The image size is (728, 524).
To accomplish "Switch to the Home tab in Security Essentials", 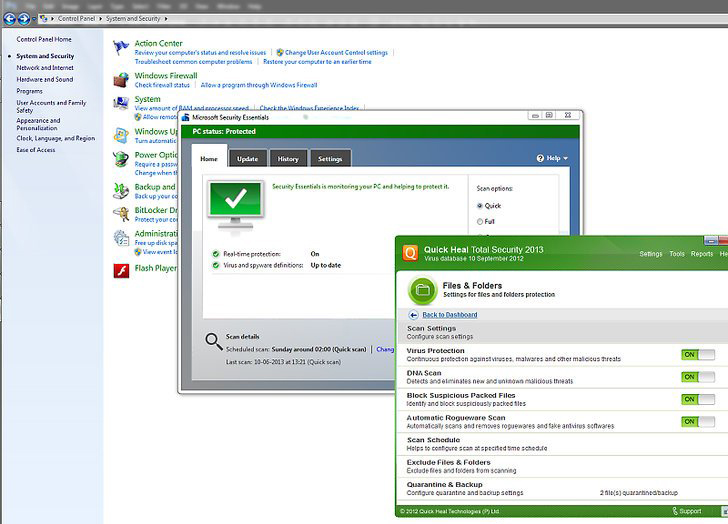I will pyautogui.click(x=209, y=158).
